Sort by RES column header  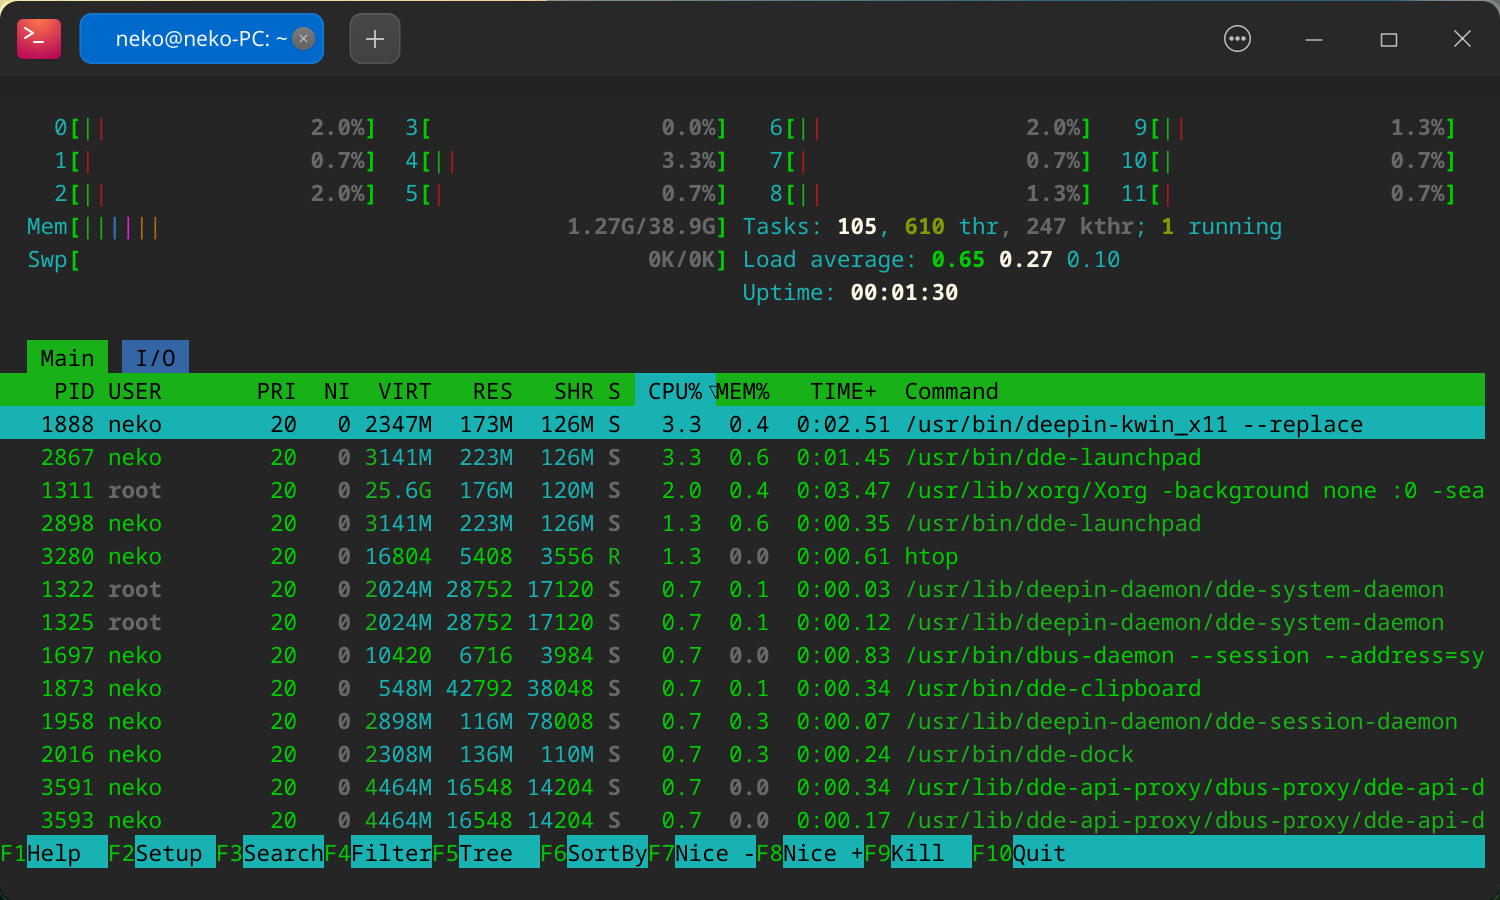(x=492, y=391)
